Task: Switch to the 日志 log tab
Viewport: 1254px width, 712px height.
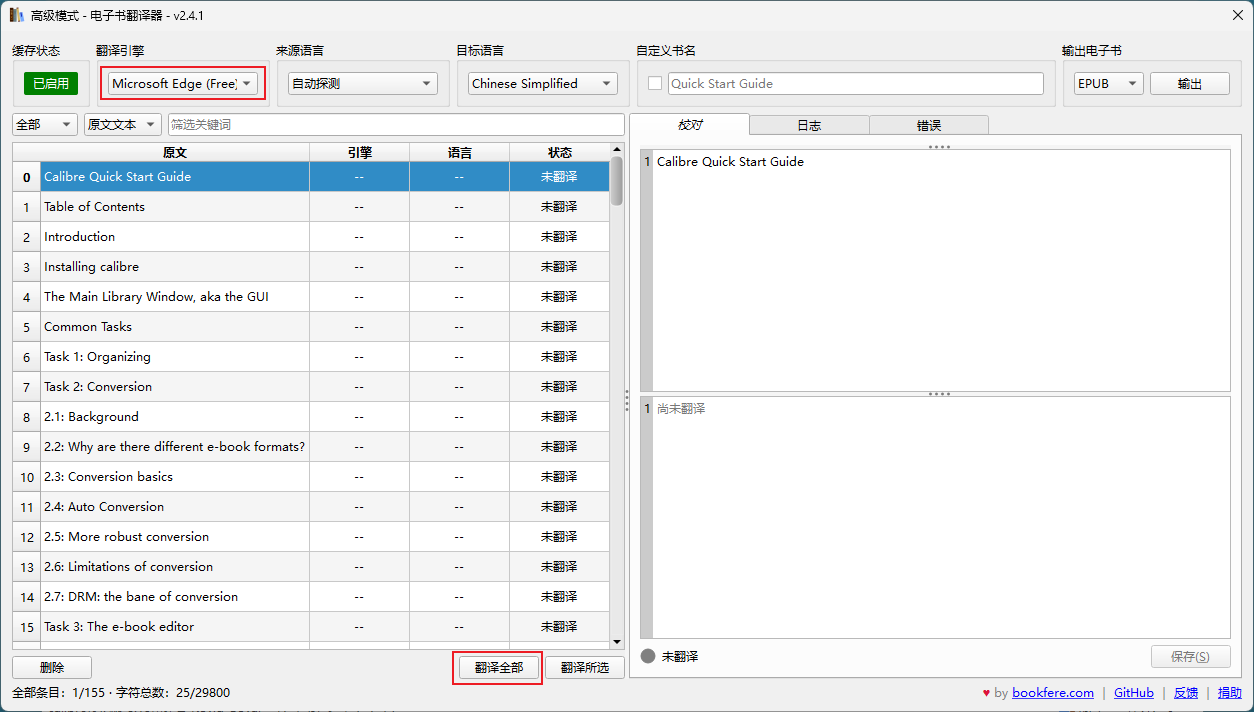Action: coord(809,125)
